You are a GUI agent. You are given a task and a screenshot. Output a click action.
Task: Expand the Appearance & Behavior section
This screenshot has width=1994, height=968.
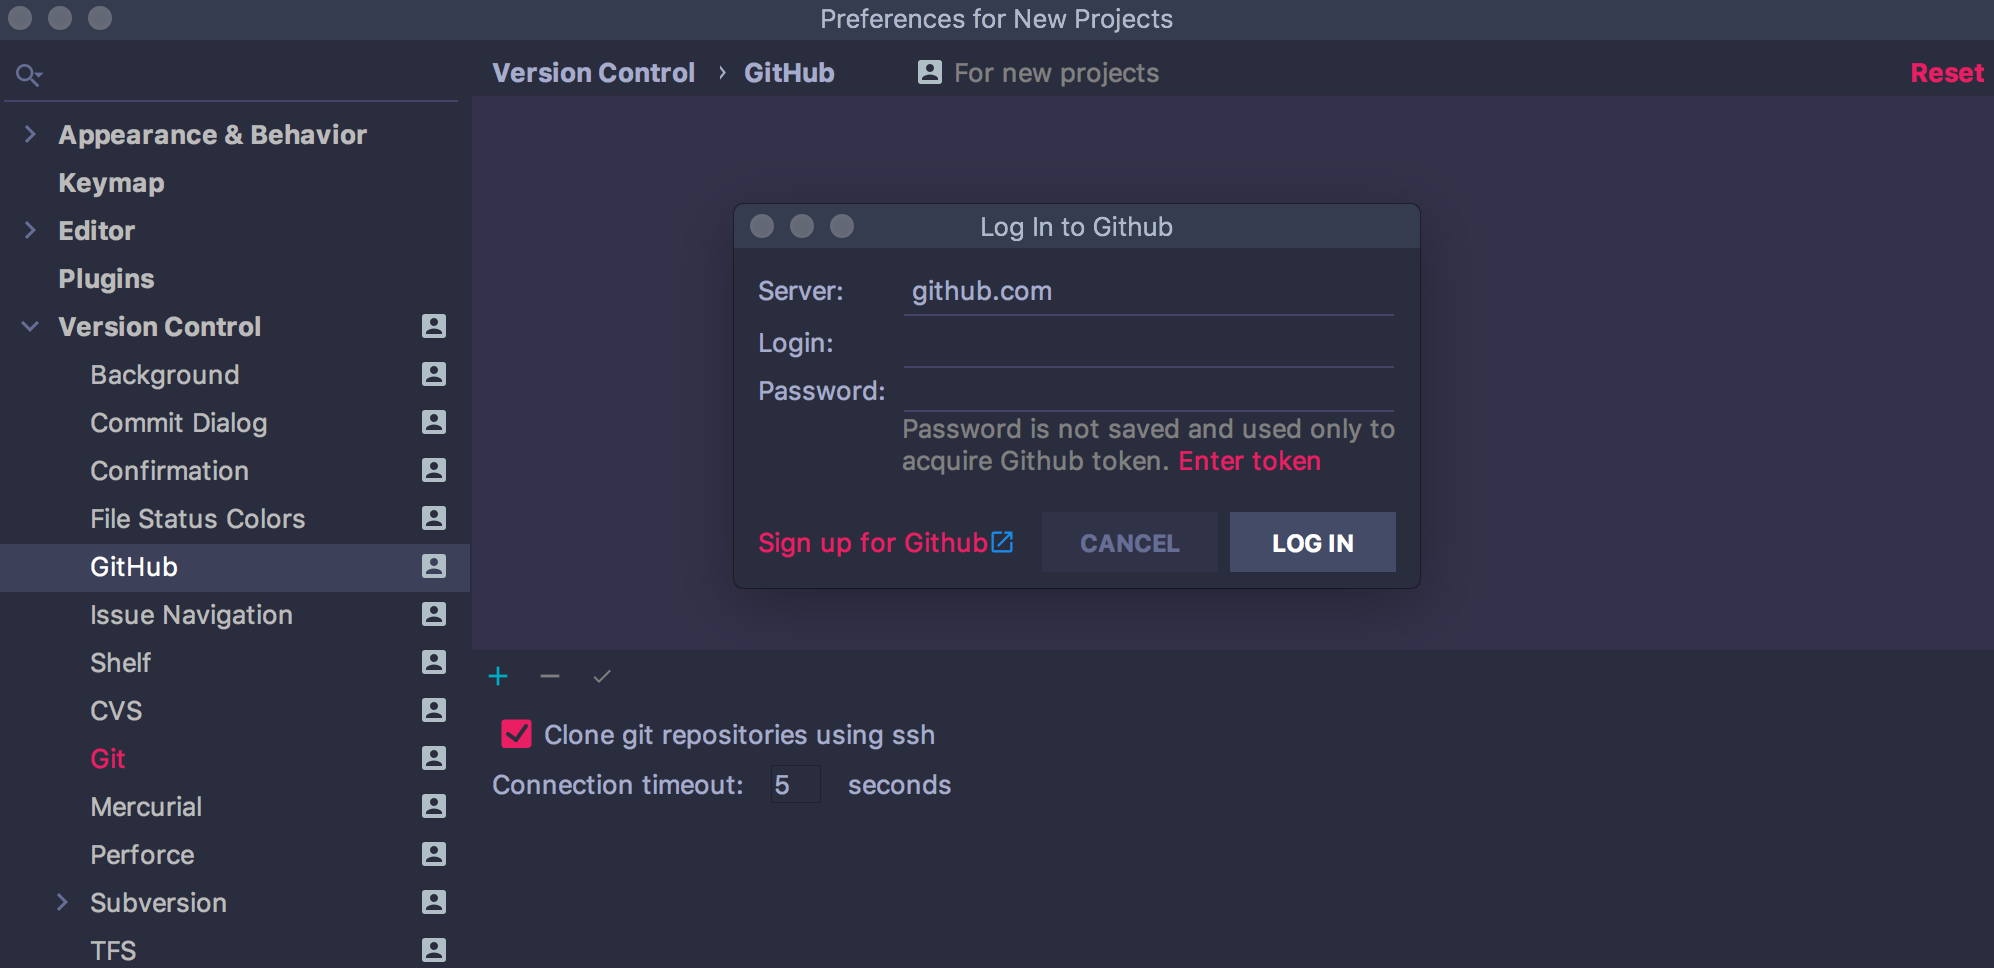pos(30,134)
